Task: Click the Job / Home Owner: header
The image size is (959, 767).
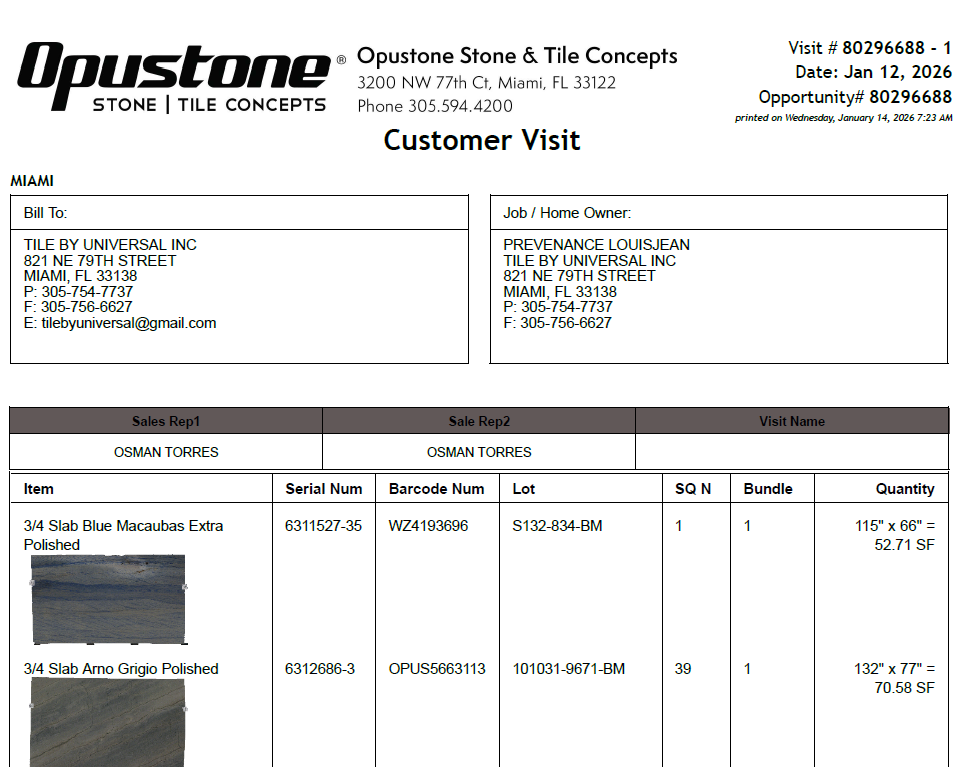Action: (x=567, y=213)
